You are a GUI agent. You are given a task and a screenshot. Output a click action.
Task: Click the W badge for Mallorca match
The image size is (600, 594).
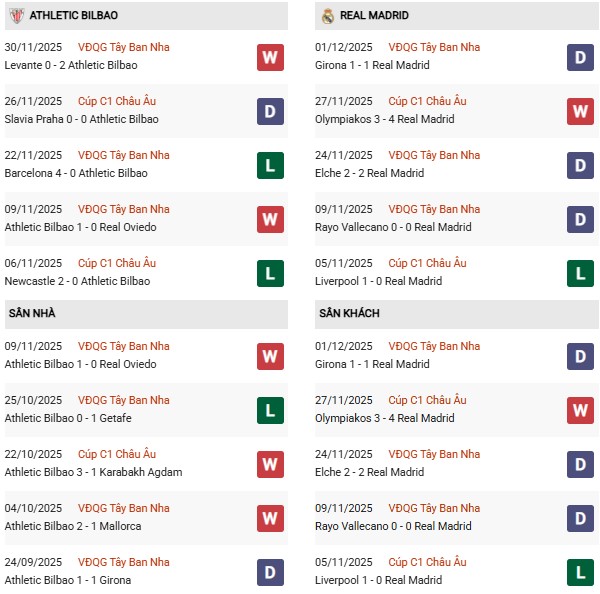click(x=270, y=518)
